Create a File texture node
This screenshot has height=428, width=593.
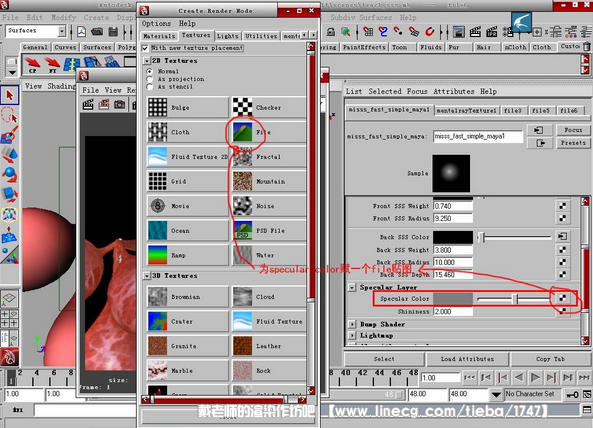coord(268,132)
